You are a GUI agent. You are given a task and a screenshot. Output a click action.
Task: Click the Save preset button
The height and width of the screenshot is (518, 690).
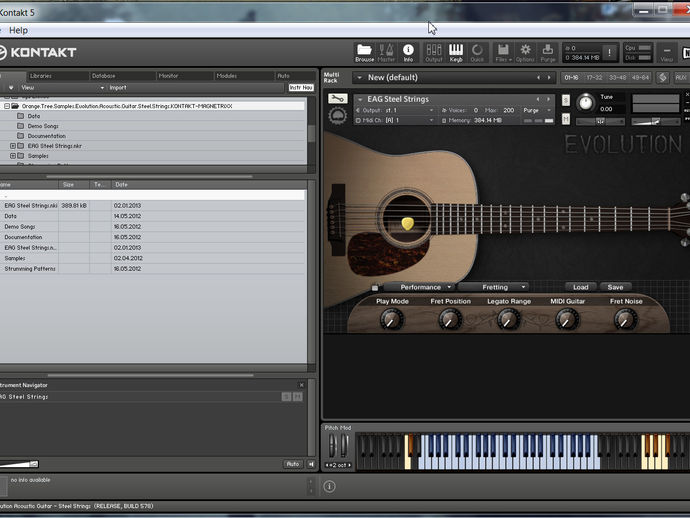click(615, 287)
